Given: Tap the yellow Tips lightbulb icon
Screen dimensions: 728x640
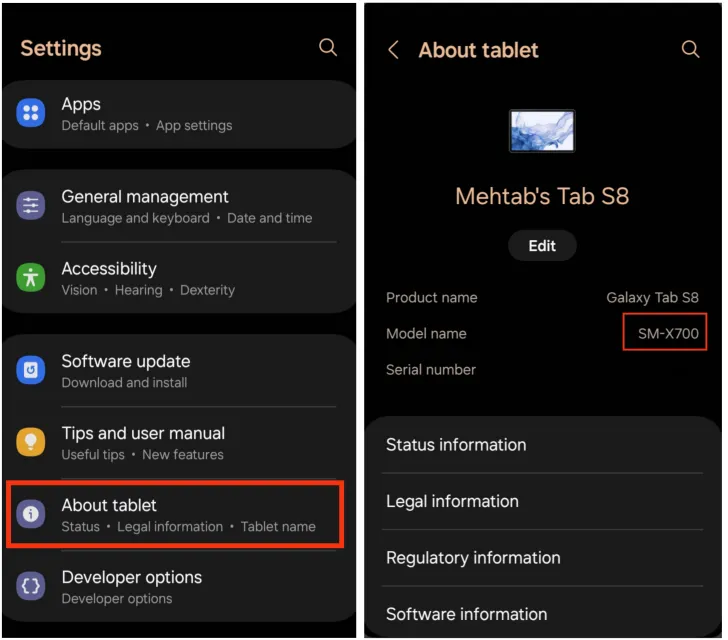Looking at the screenshot, I should point(31,442).
